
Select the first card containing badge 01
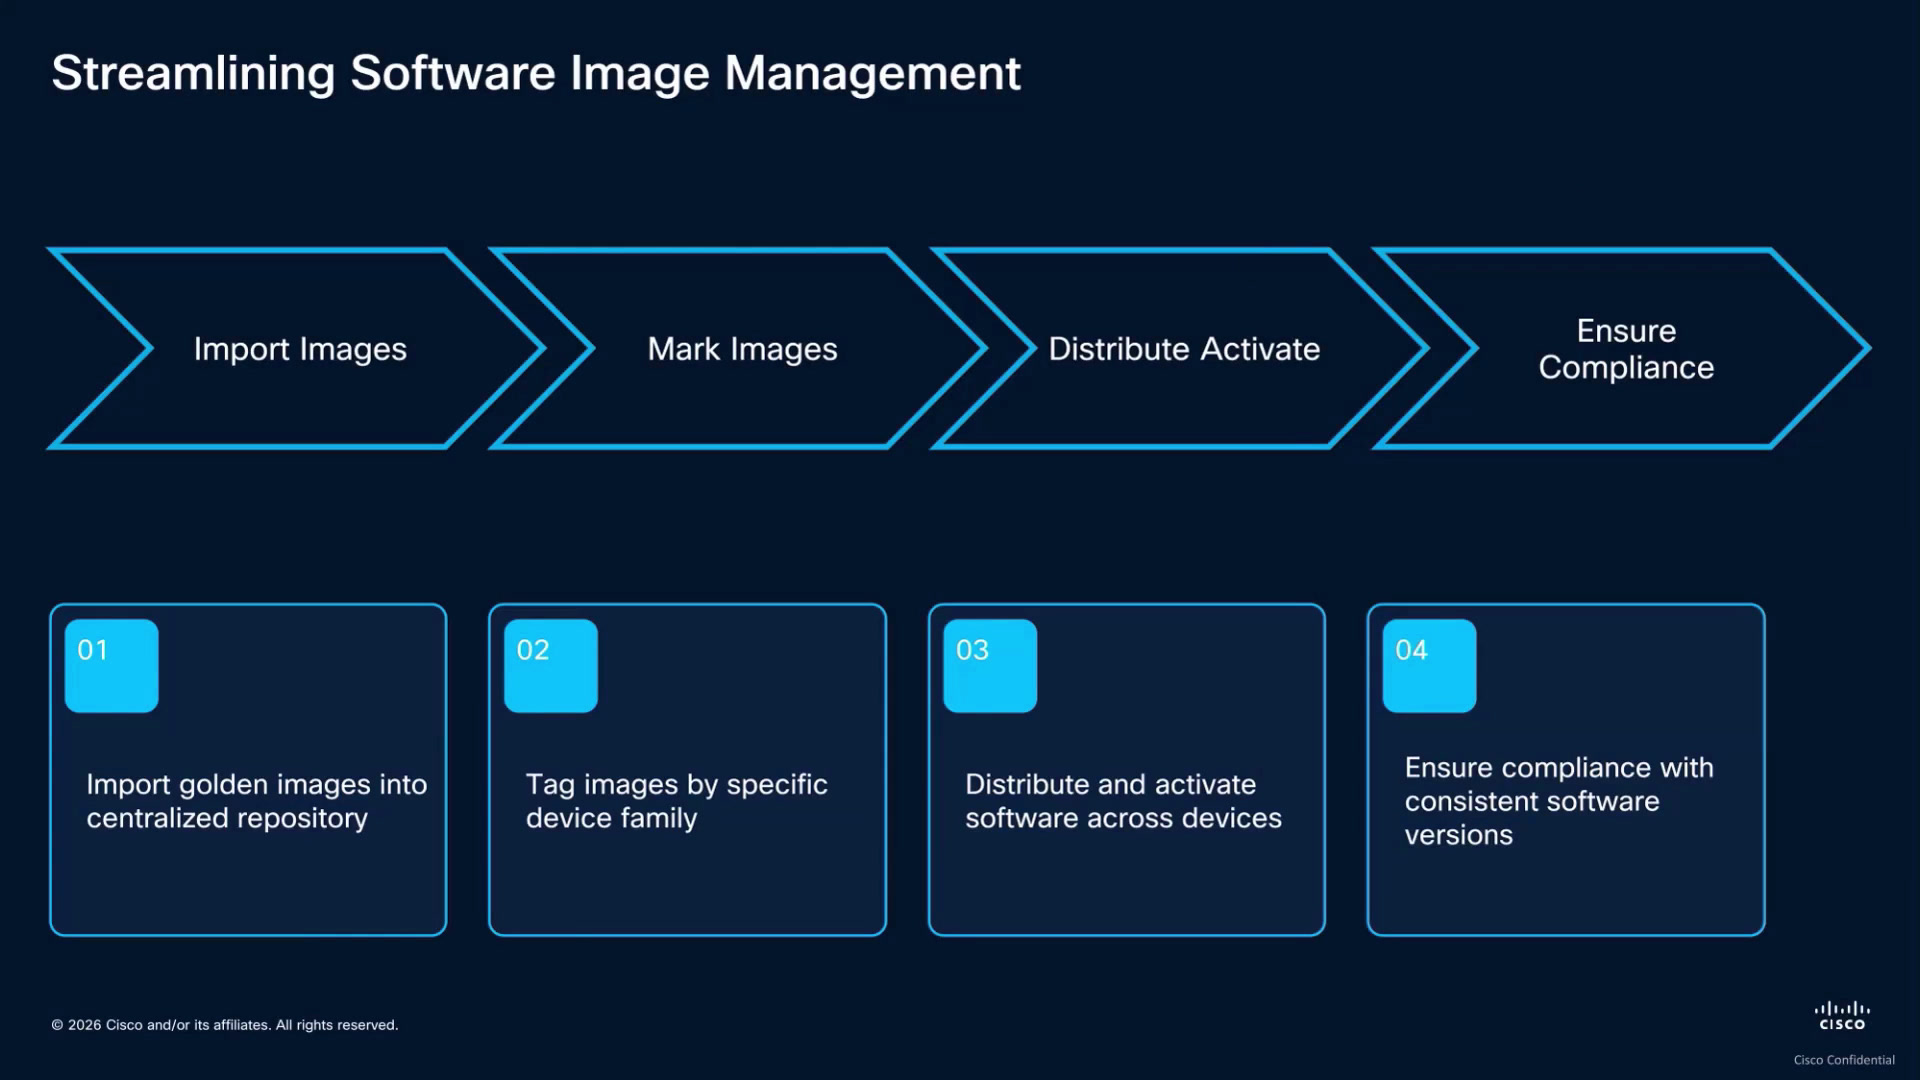pyautogui.click(x=248, y=770)
